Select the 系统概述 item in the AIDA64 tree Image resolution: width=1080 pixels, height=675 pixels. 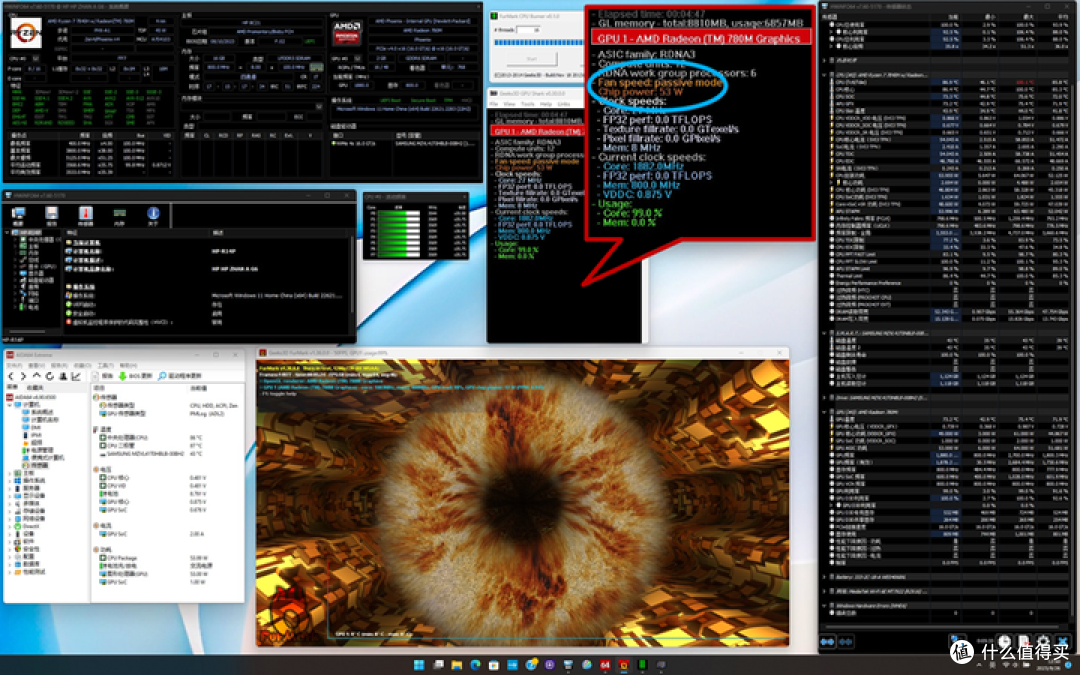click(39, 412)
